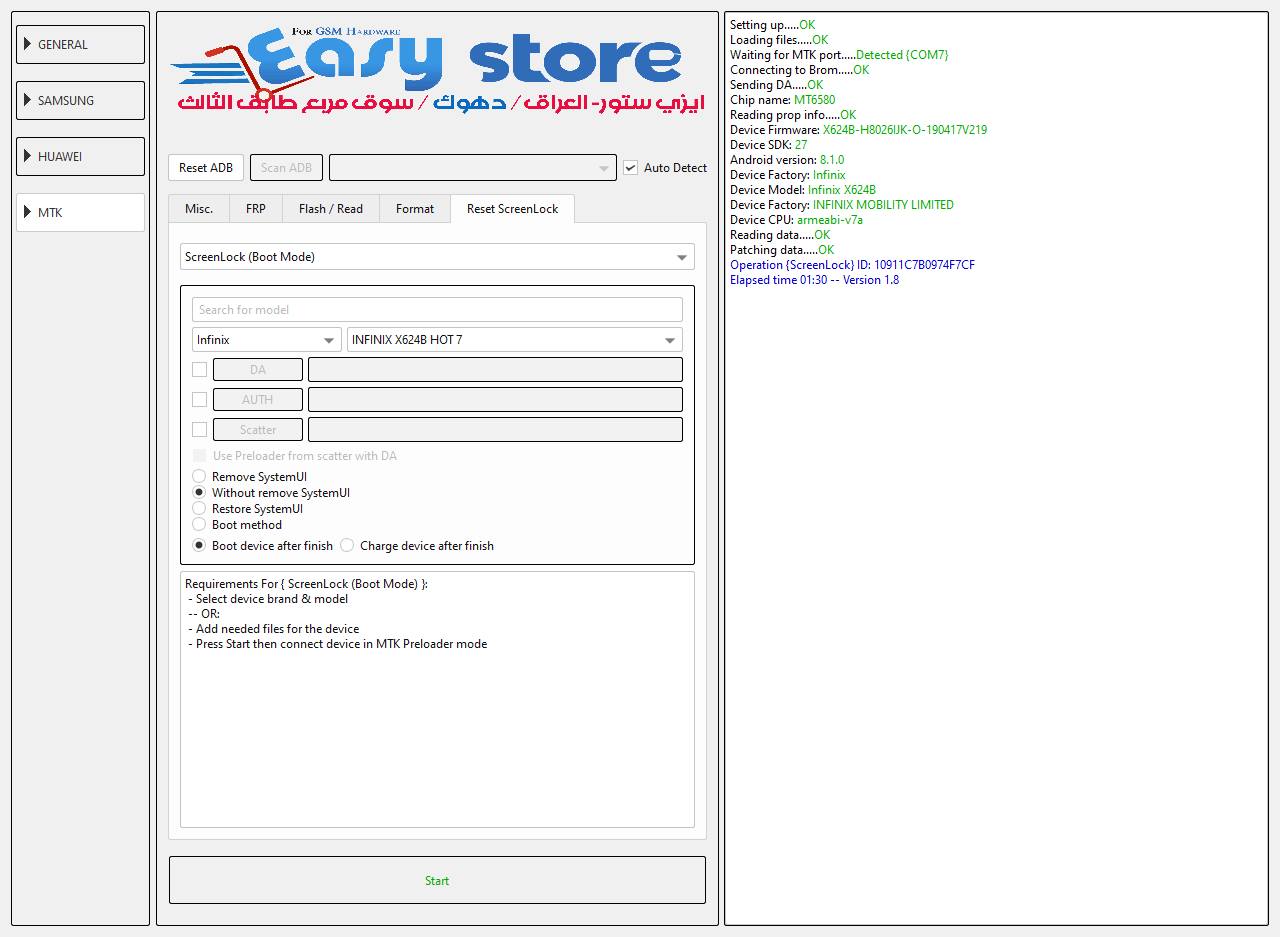Open the ADB device dropdown
The width and height of the screenshot is (1280, 937).
[472, 168]
